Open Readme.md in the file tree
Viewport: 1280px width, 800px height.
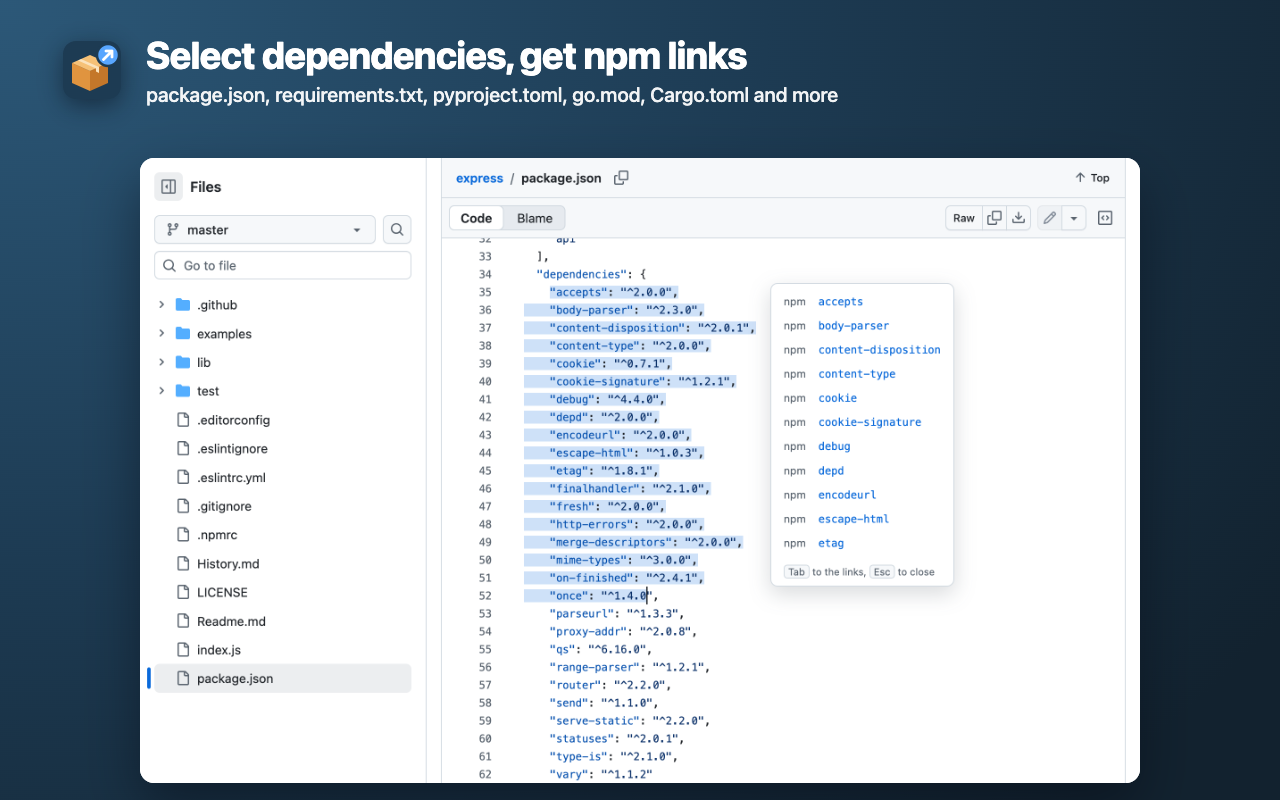231,621
